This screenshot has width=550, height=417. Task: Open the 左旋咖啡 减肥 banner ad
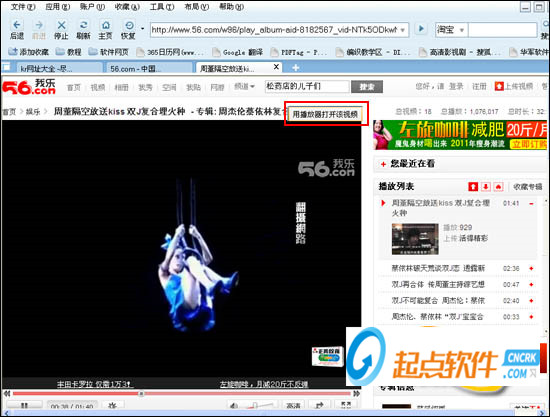tap(460, 135)
